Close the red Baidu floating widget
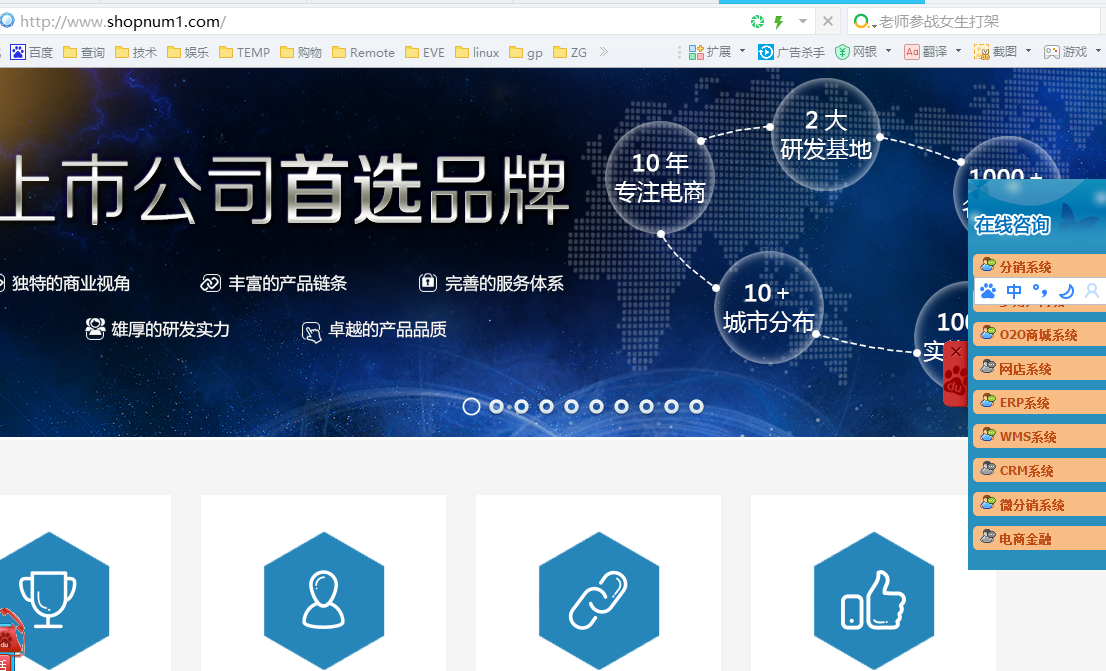The width and height of the screenshot is (1106, 671). coord(956,351)
